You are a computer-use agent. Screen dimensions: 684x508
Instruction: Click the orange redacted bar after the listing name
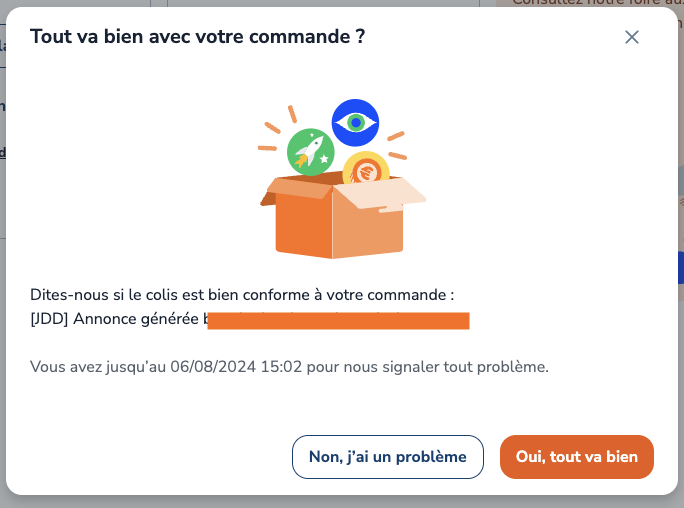point(338,320)
